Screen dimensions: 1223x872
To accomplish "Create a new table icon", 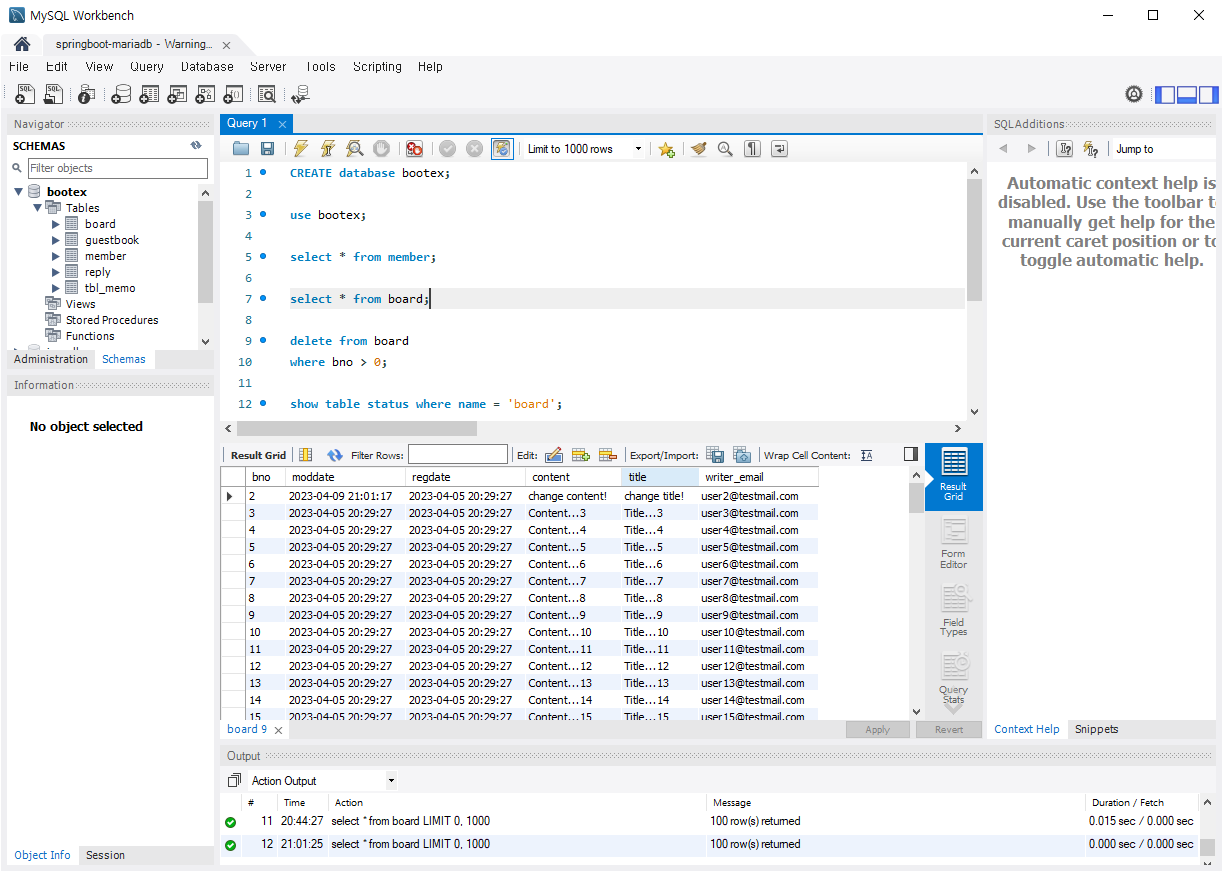I will point(149,94).
